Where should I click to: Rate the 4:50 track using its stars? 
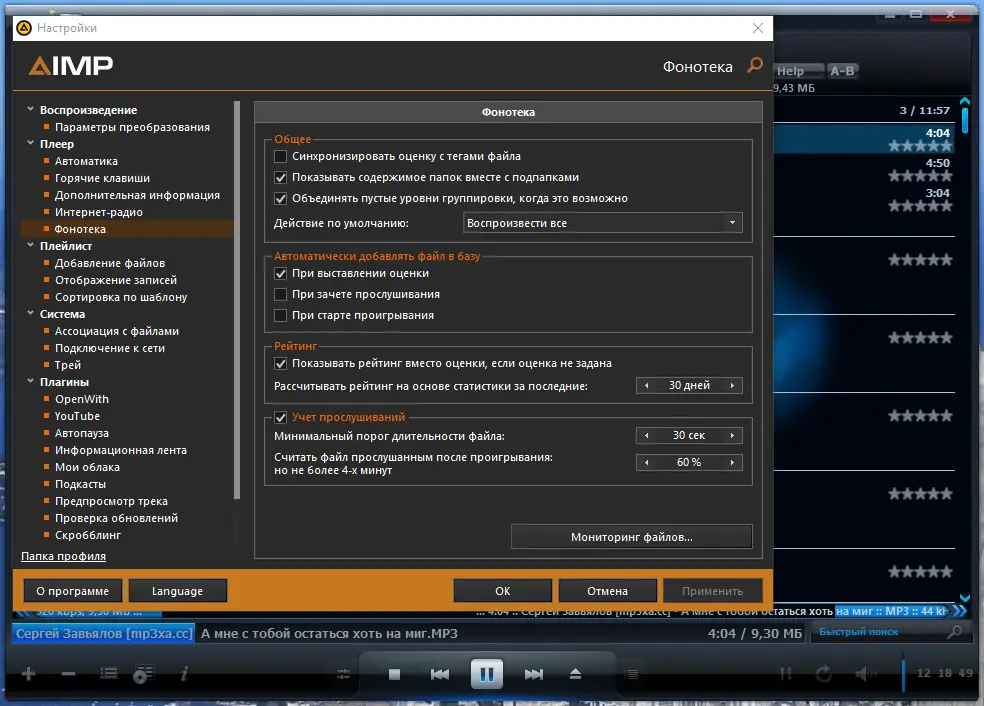(x=920, y=176)
